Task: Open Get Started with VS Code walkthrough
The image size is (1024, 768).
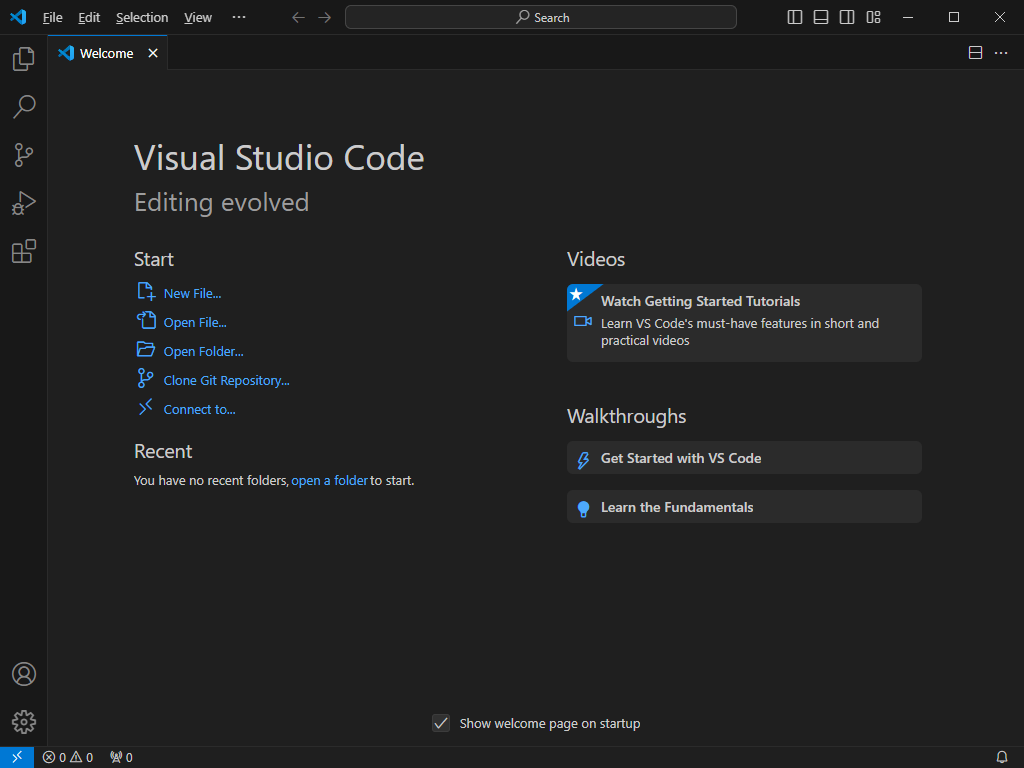Action: click(744, 458)
